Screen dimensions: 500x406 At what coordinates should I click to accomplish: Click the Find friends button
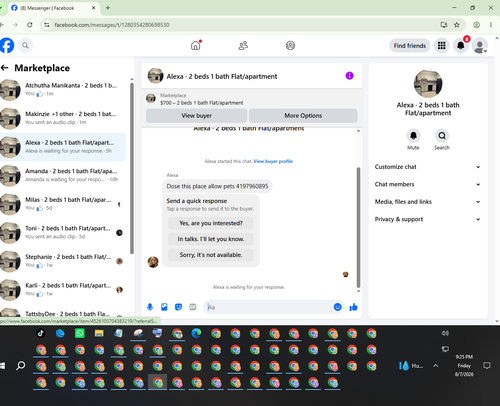click(410, 46)
